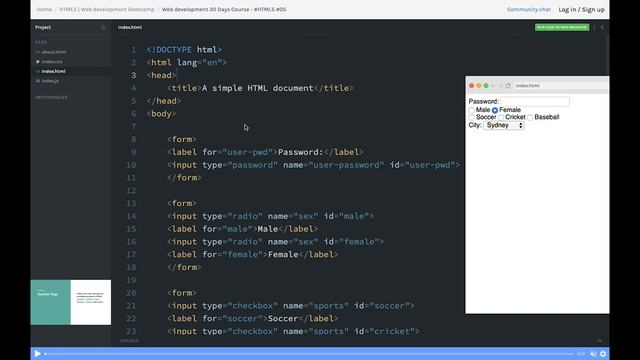Screen dimensions: 640x360
Task: Open Community chat link
Action: pos(529,9)
